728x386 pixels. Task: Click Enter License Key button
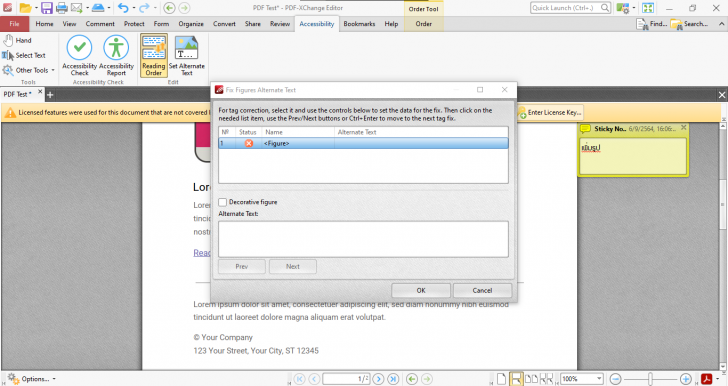[x=550, y=112]
